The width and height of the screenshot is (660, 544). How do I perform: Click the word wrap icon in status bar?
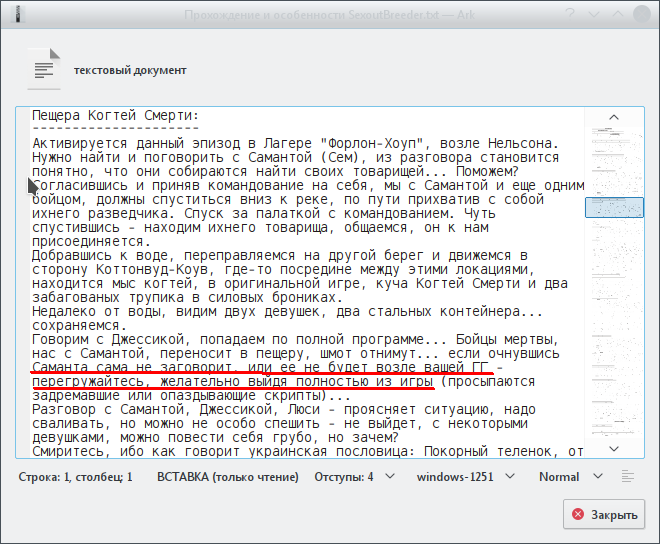click(628, 476)
